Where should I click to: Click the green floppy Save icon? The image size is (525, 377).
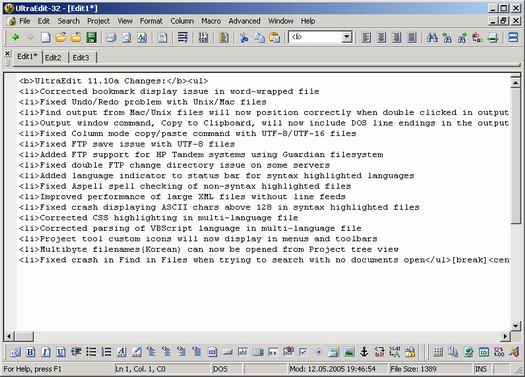click(91, 37)
